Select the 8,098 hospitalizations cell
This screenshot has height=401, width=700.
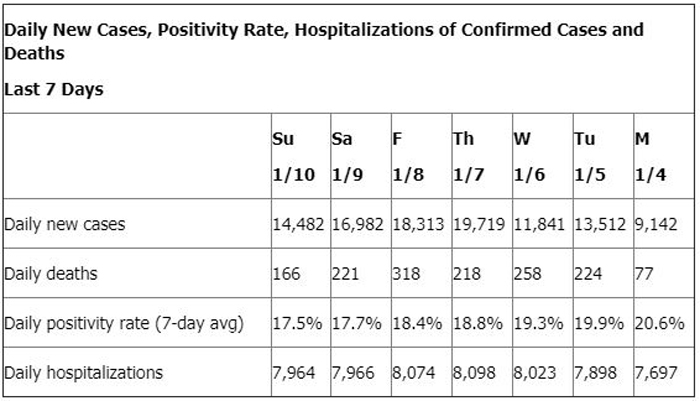(x=474, y=372)
